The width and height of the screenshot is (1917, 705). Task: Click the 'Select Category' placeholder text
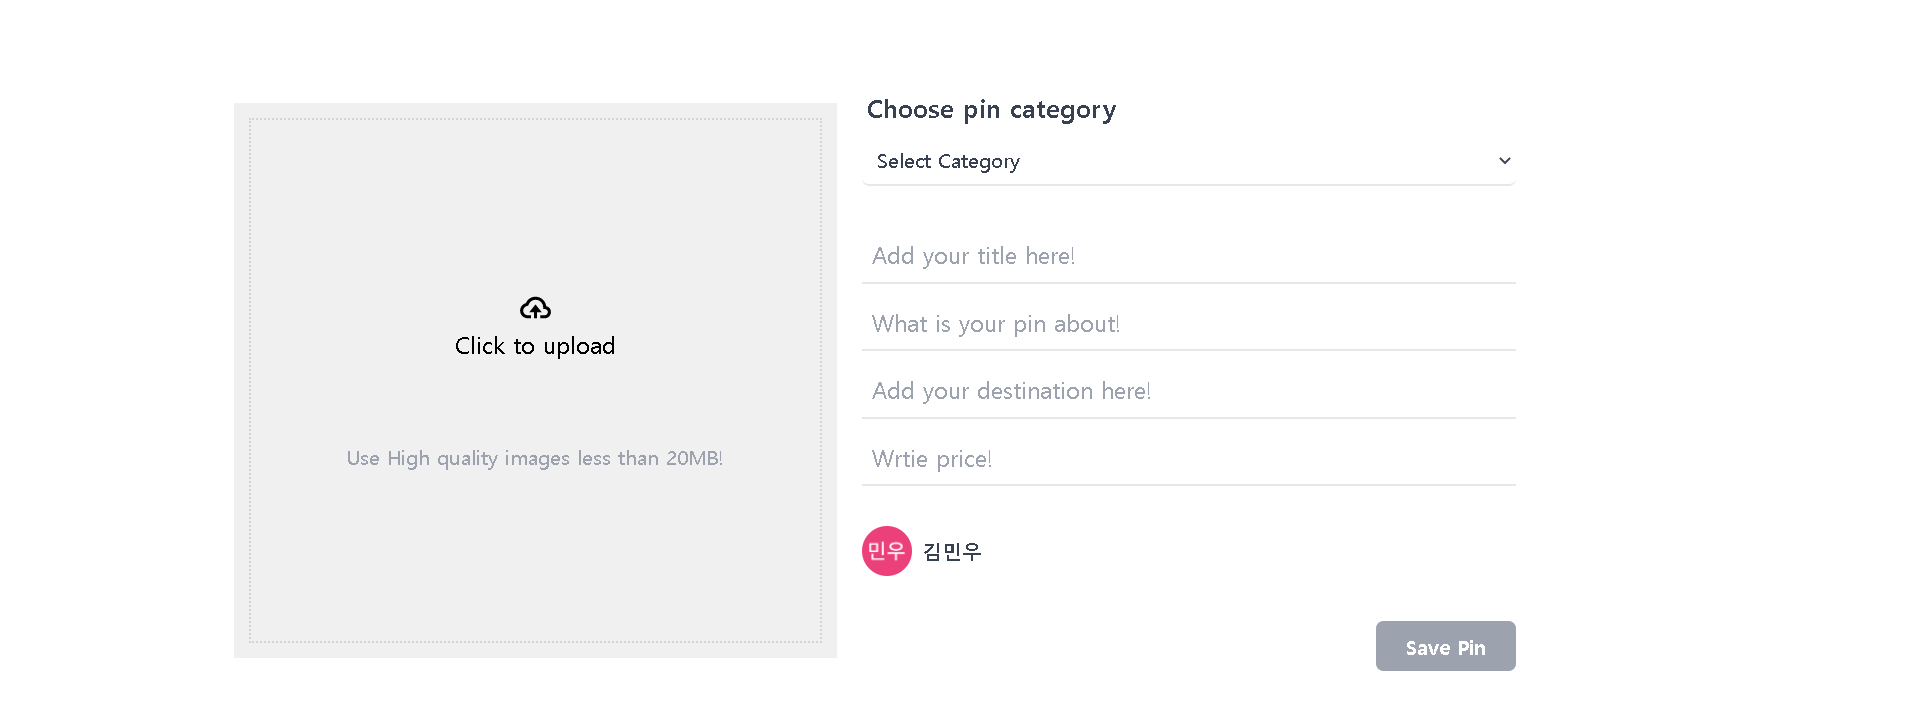pos(948,161)
